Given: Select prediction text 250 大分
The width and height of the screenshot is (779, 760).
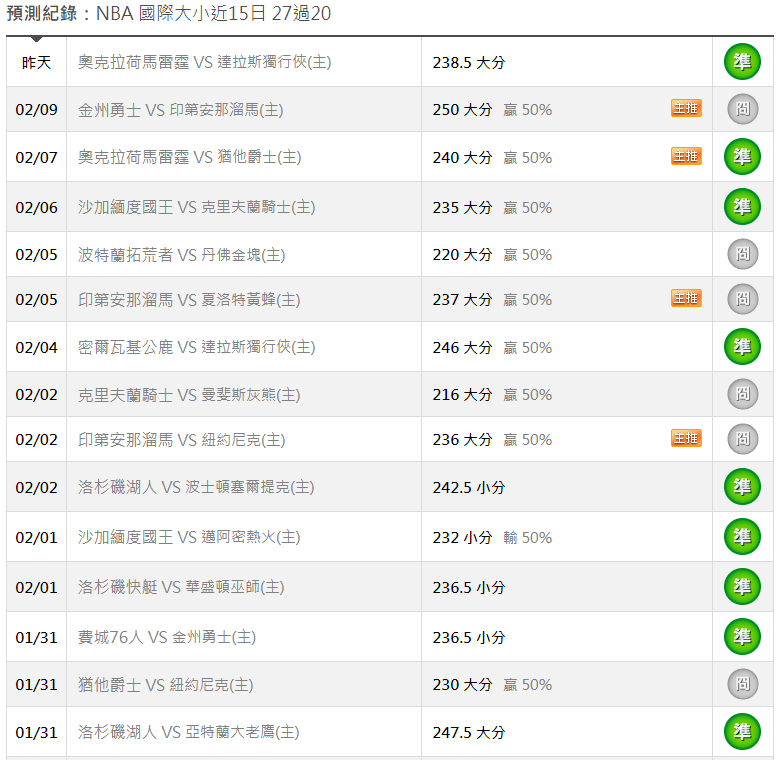Looking at the screenshot, I should click(x=462, y=110).
